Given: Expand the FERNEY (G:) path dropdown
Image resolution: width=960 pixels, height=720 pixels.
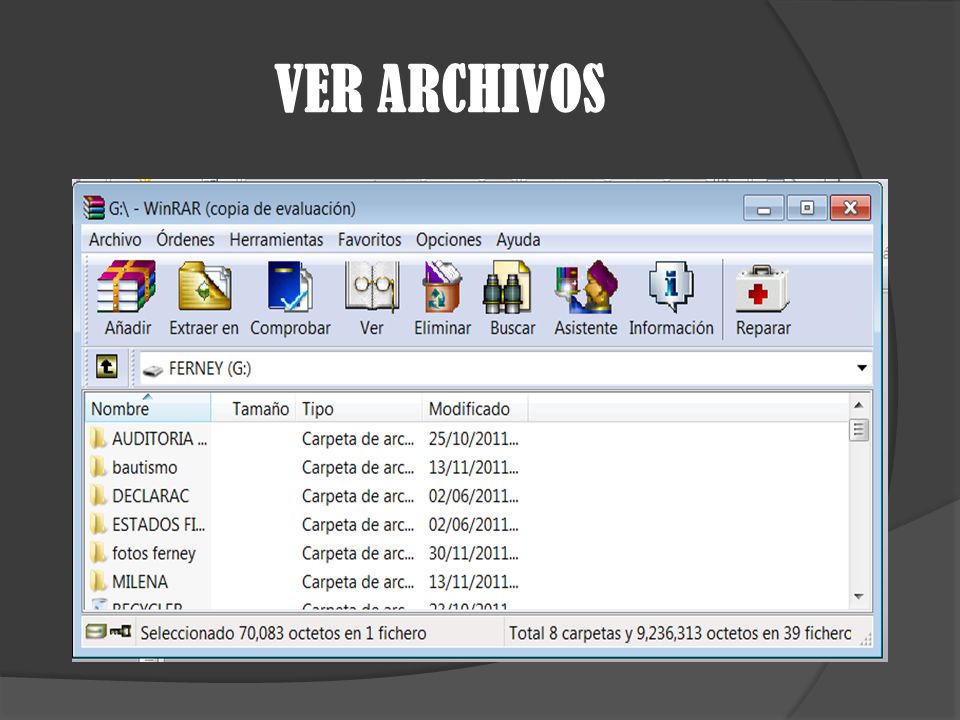Looking at the screenshot, I should 861,368.
